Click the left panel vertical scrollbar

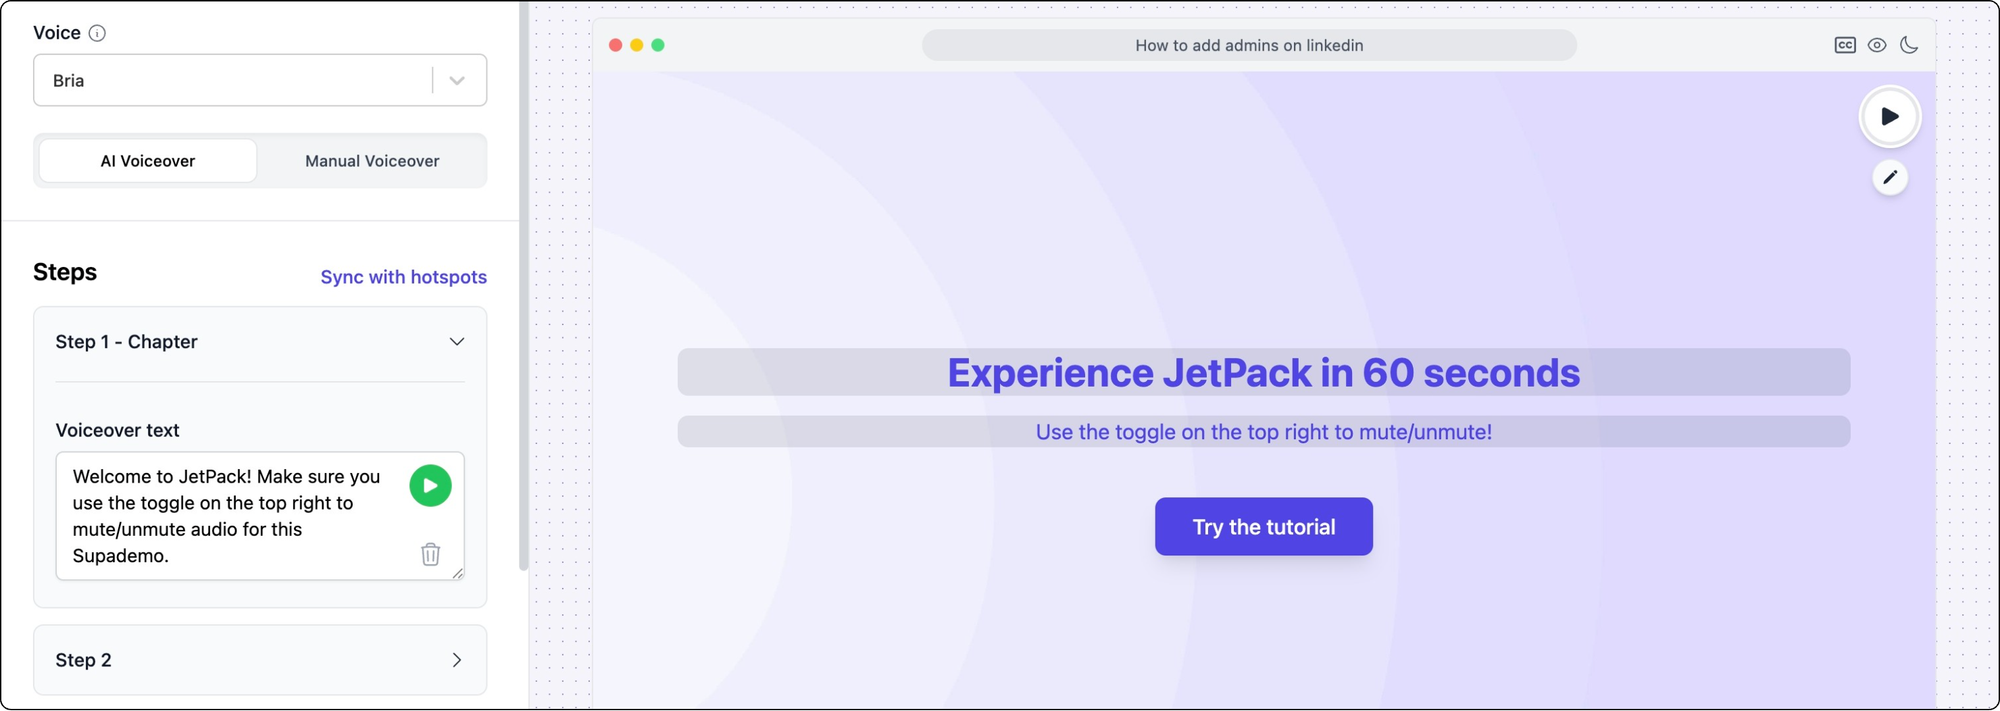coord(523,285)
